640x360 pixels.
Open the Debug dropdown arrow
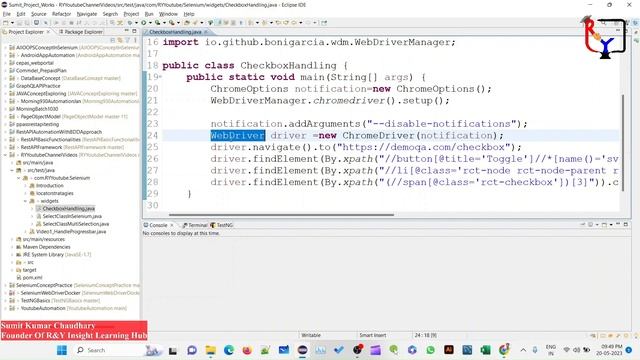136,23
